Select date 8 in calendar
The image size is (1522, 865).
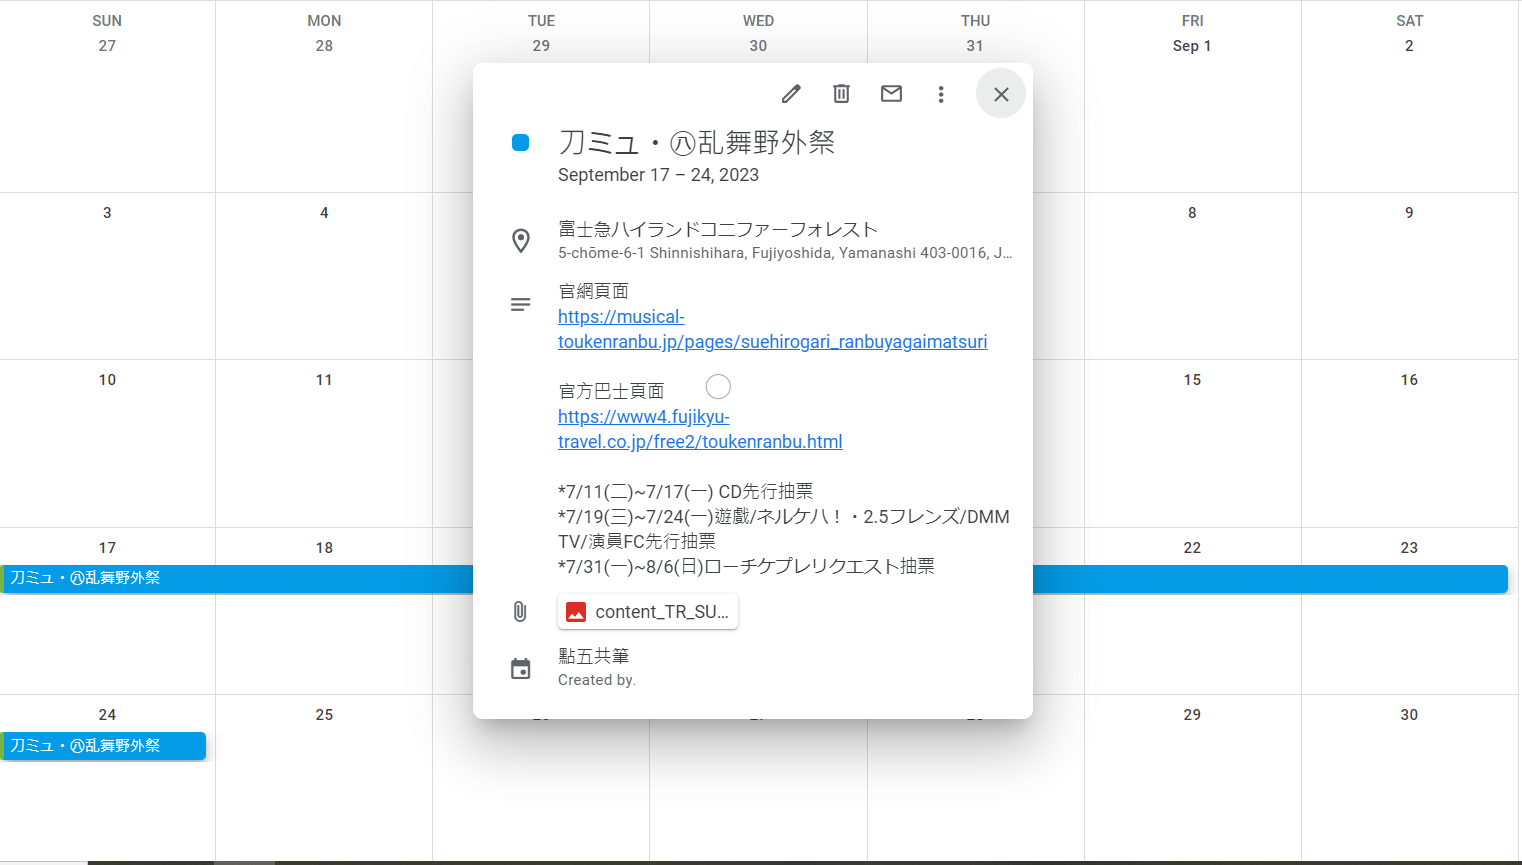pos(1192,213)
